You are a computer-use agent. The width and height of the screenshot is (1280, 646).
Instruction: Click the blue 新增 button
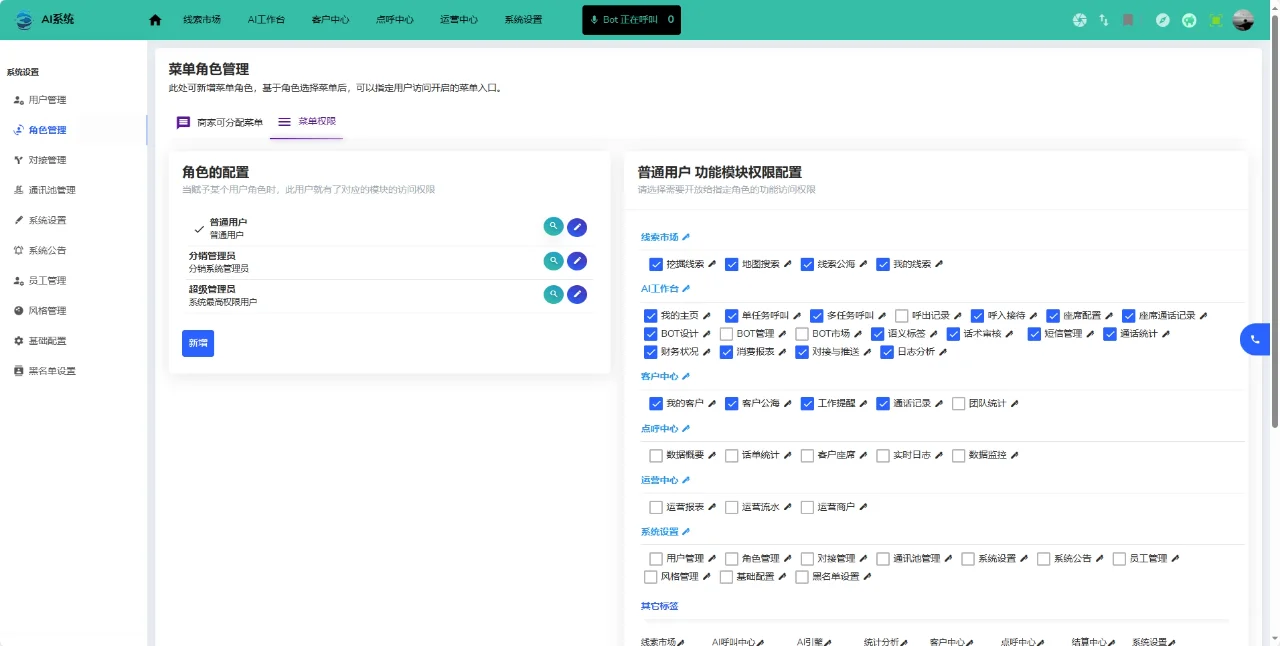198,343
